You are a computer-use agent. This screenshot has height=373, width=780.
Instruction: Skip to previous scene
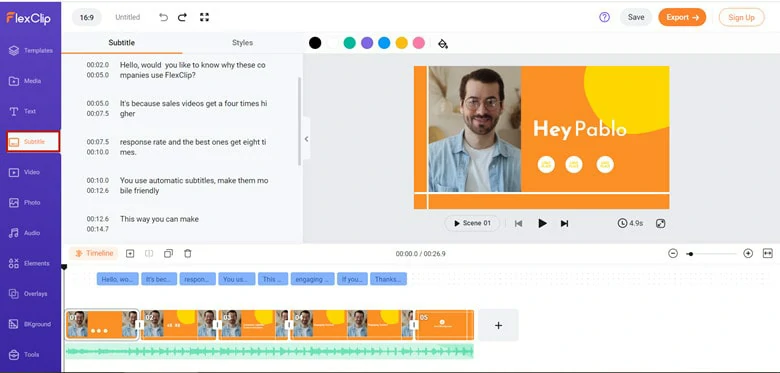tap(518, 223)
